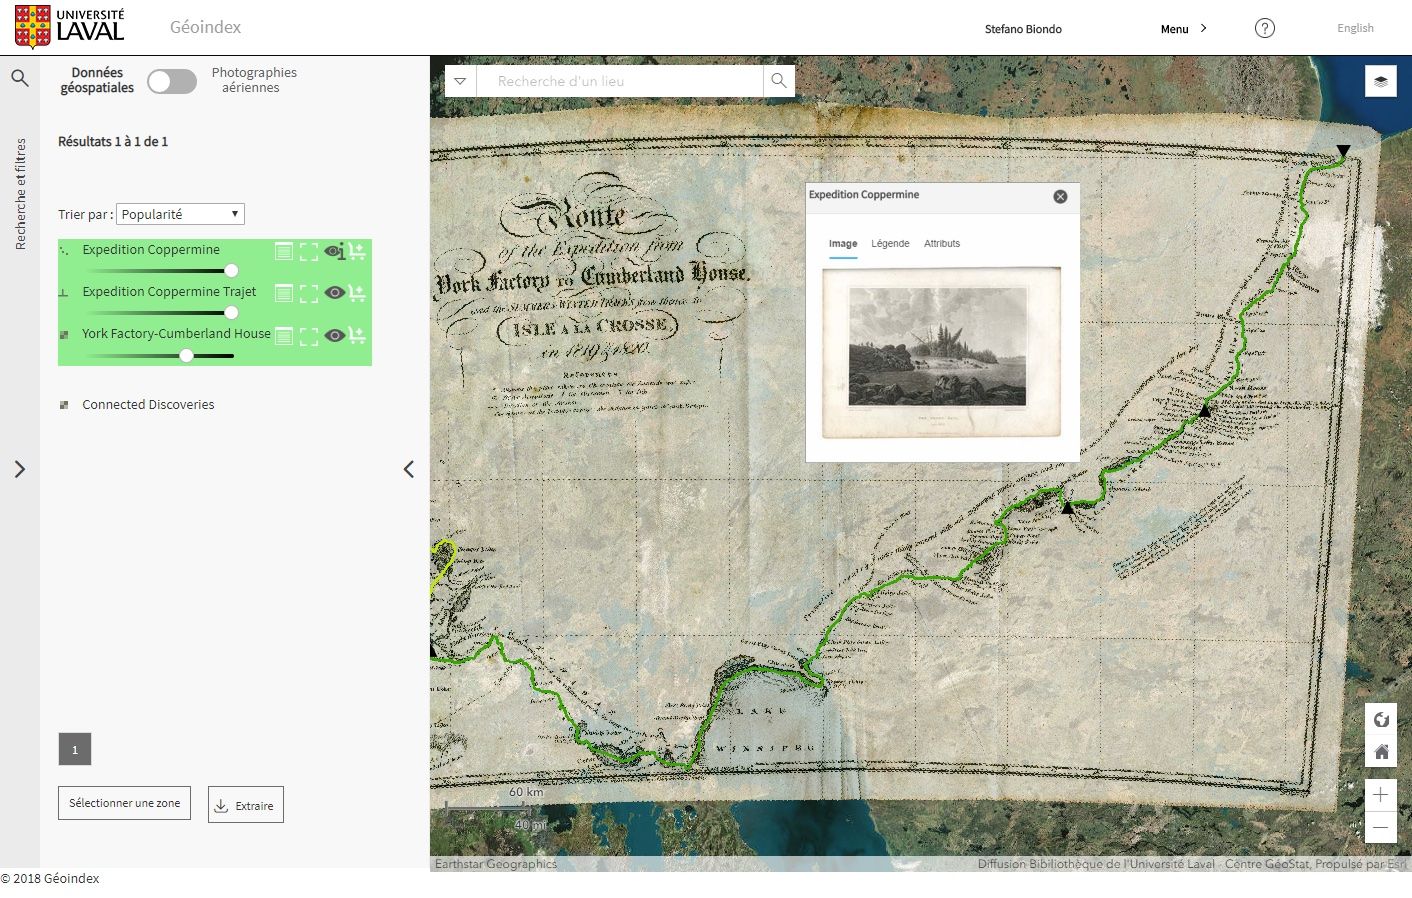Open Stefano Biondo user account
The width and height of the screenshot is (1412, 898).
coord(1023,29)
